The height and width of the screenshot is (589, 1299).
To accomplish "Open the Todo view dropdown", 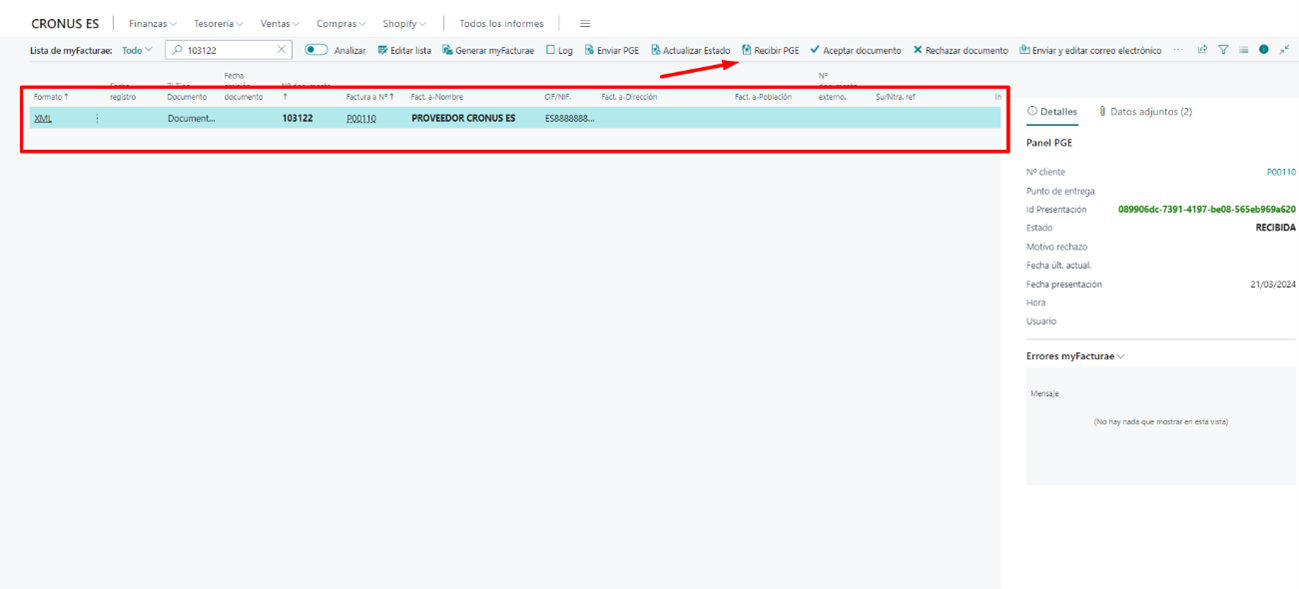I will pyautogui.click(x=137, y=50).
